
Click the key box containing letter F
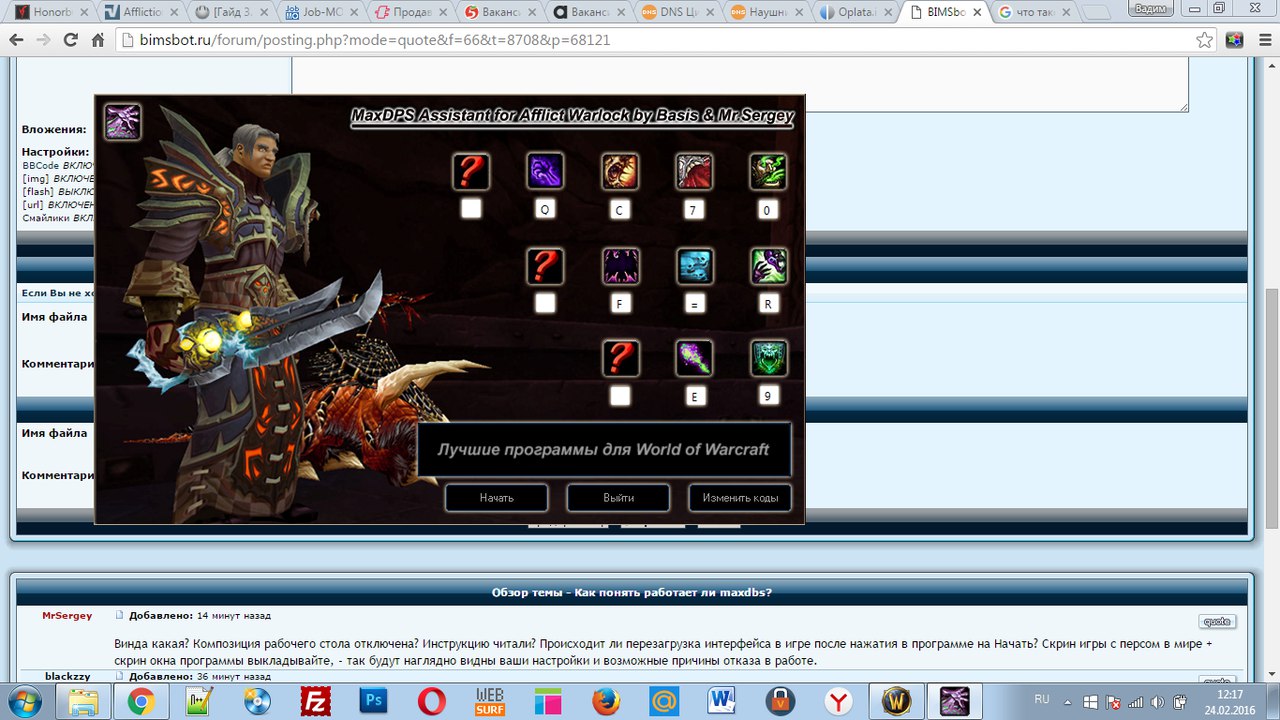(620, 303)
